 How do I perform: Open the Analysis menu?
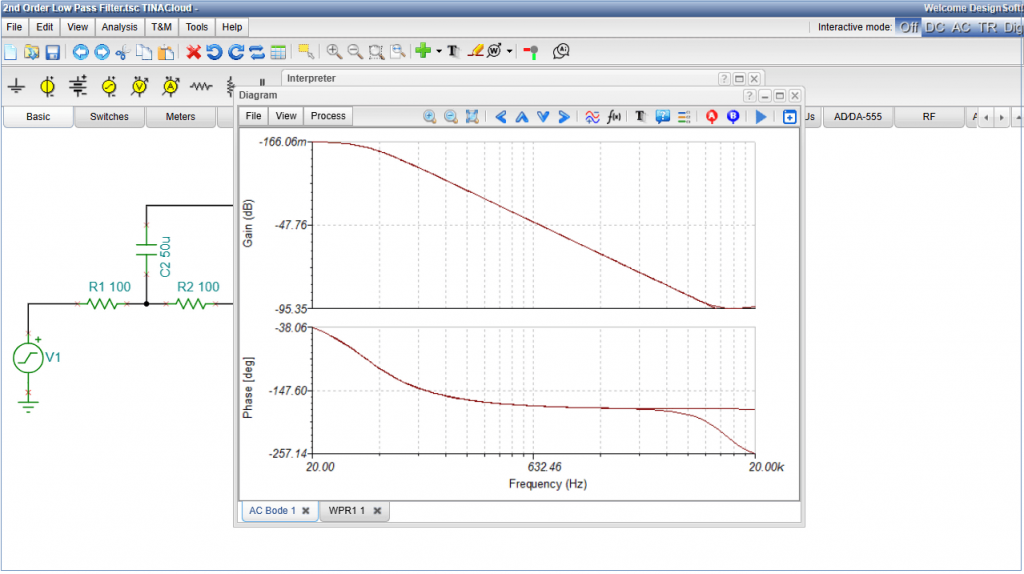coord(119,27)
